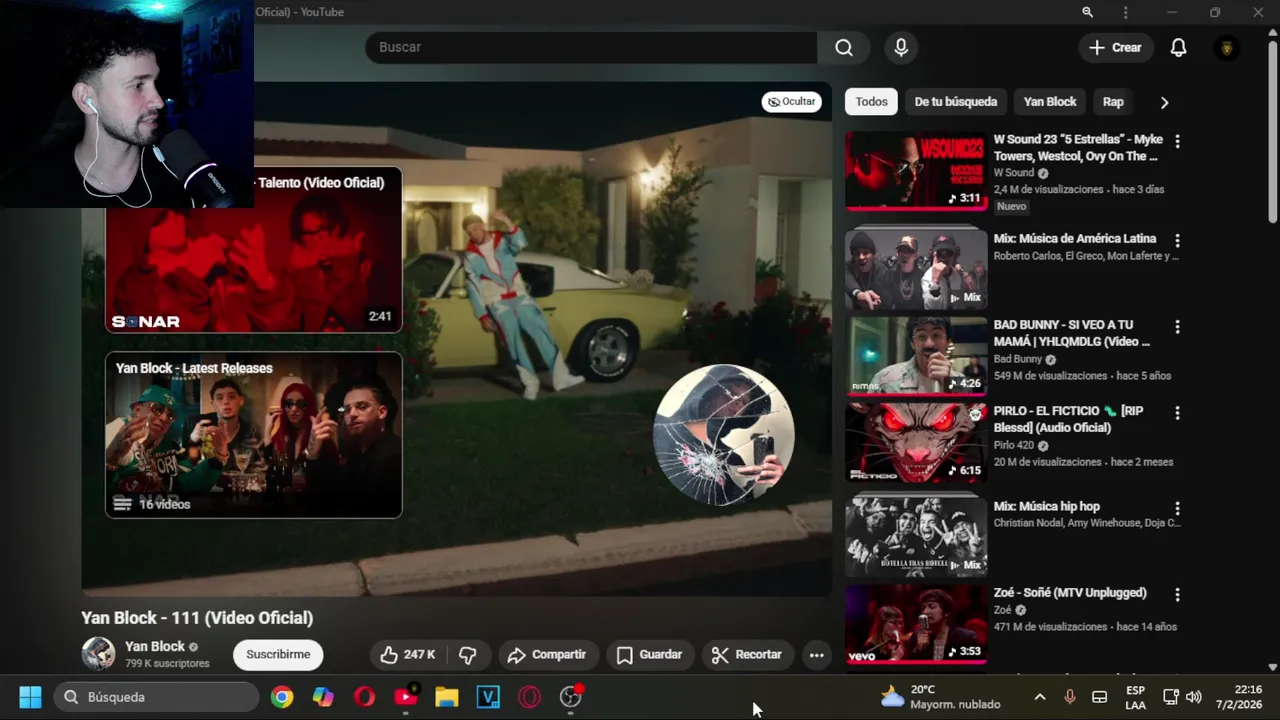The image size is (1280, 720).
Task: Open Zoé Soñé MTV Unplugged title
Action: point(1070,593)
